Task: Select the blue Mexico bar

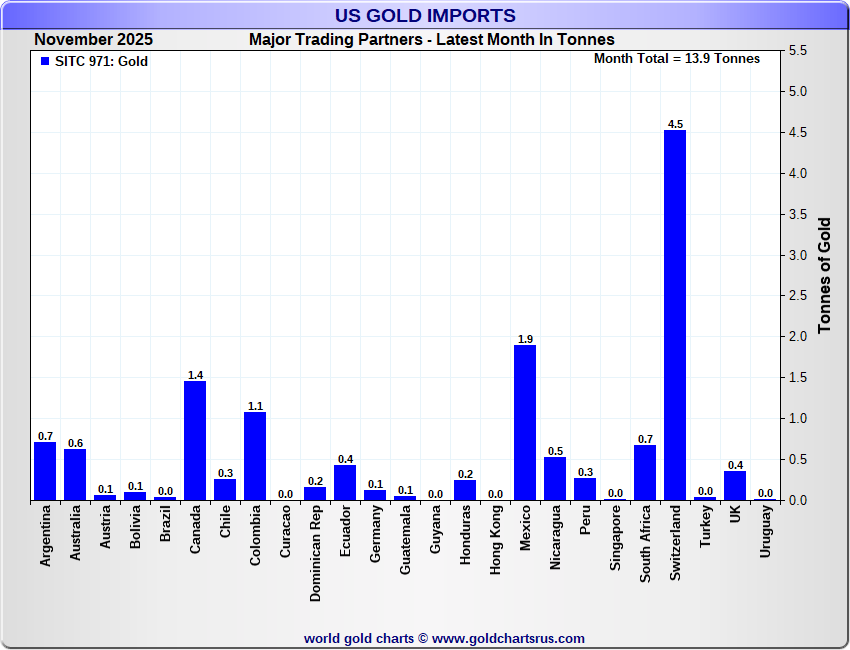Action: click(x=525, y=422)
